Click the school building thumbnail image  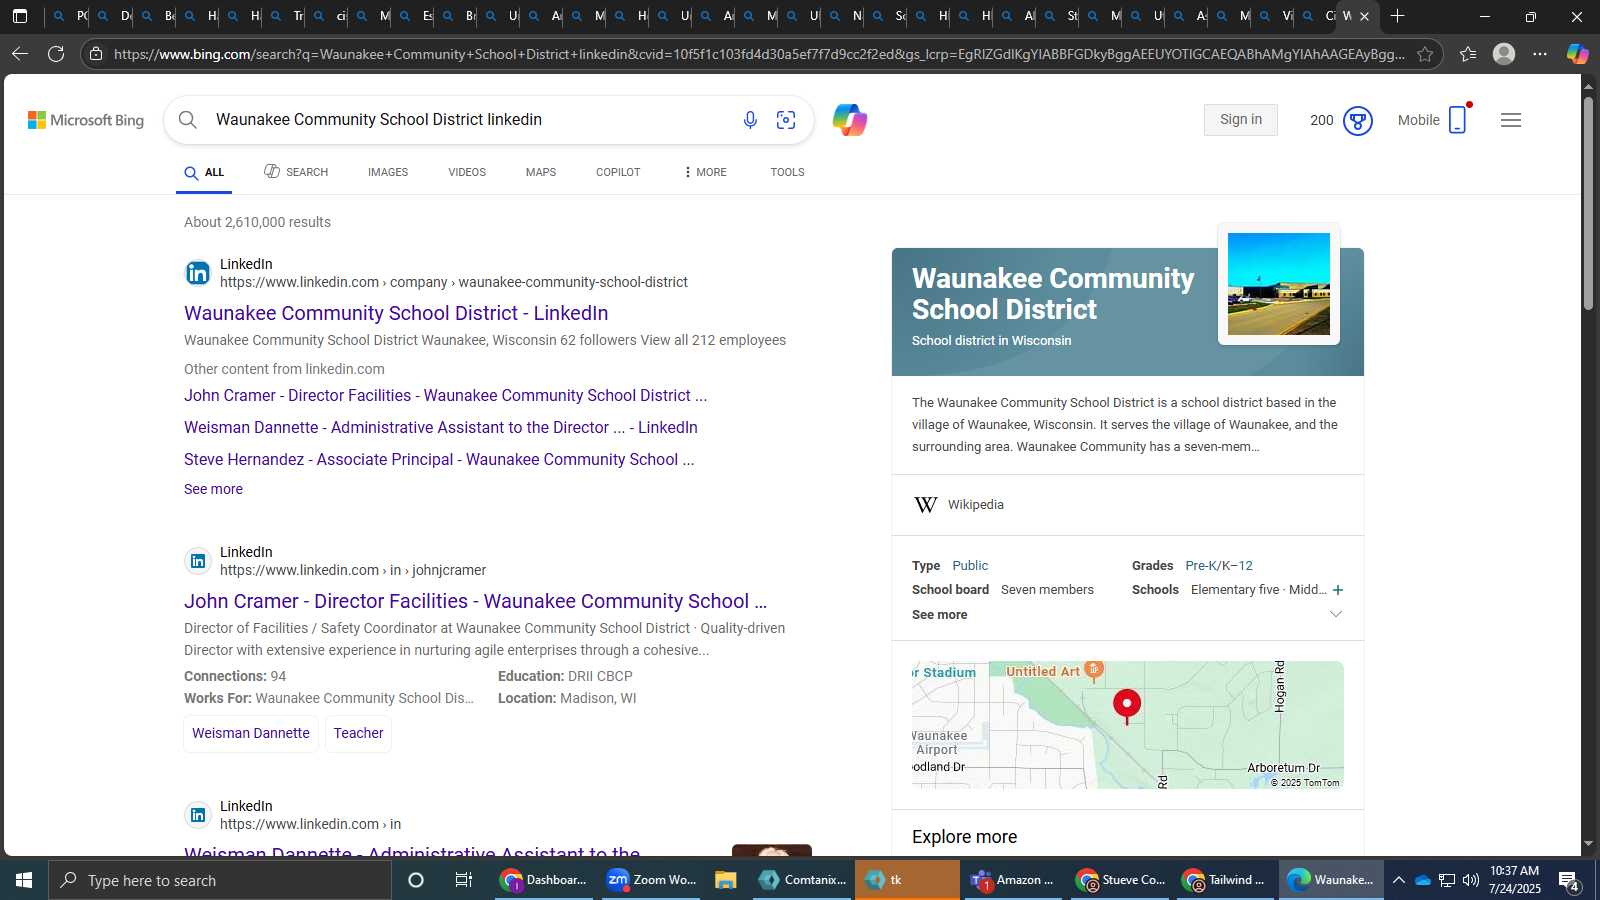tap(1279, 284)
